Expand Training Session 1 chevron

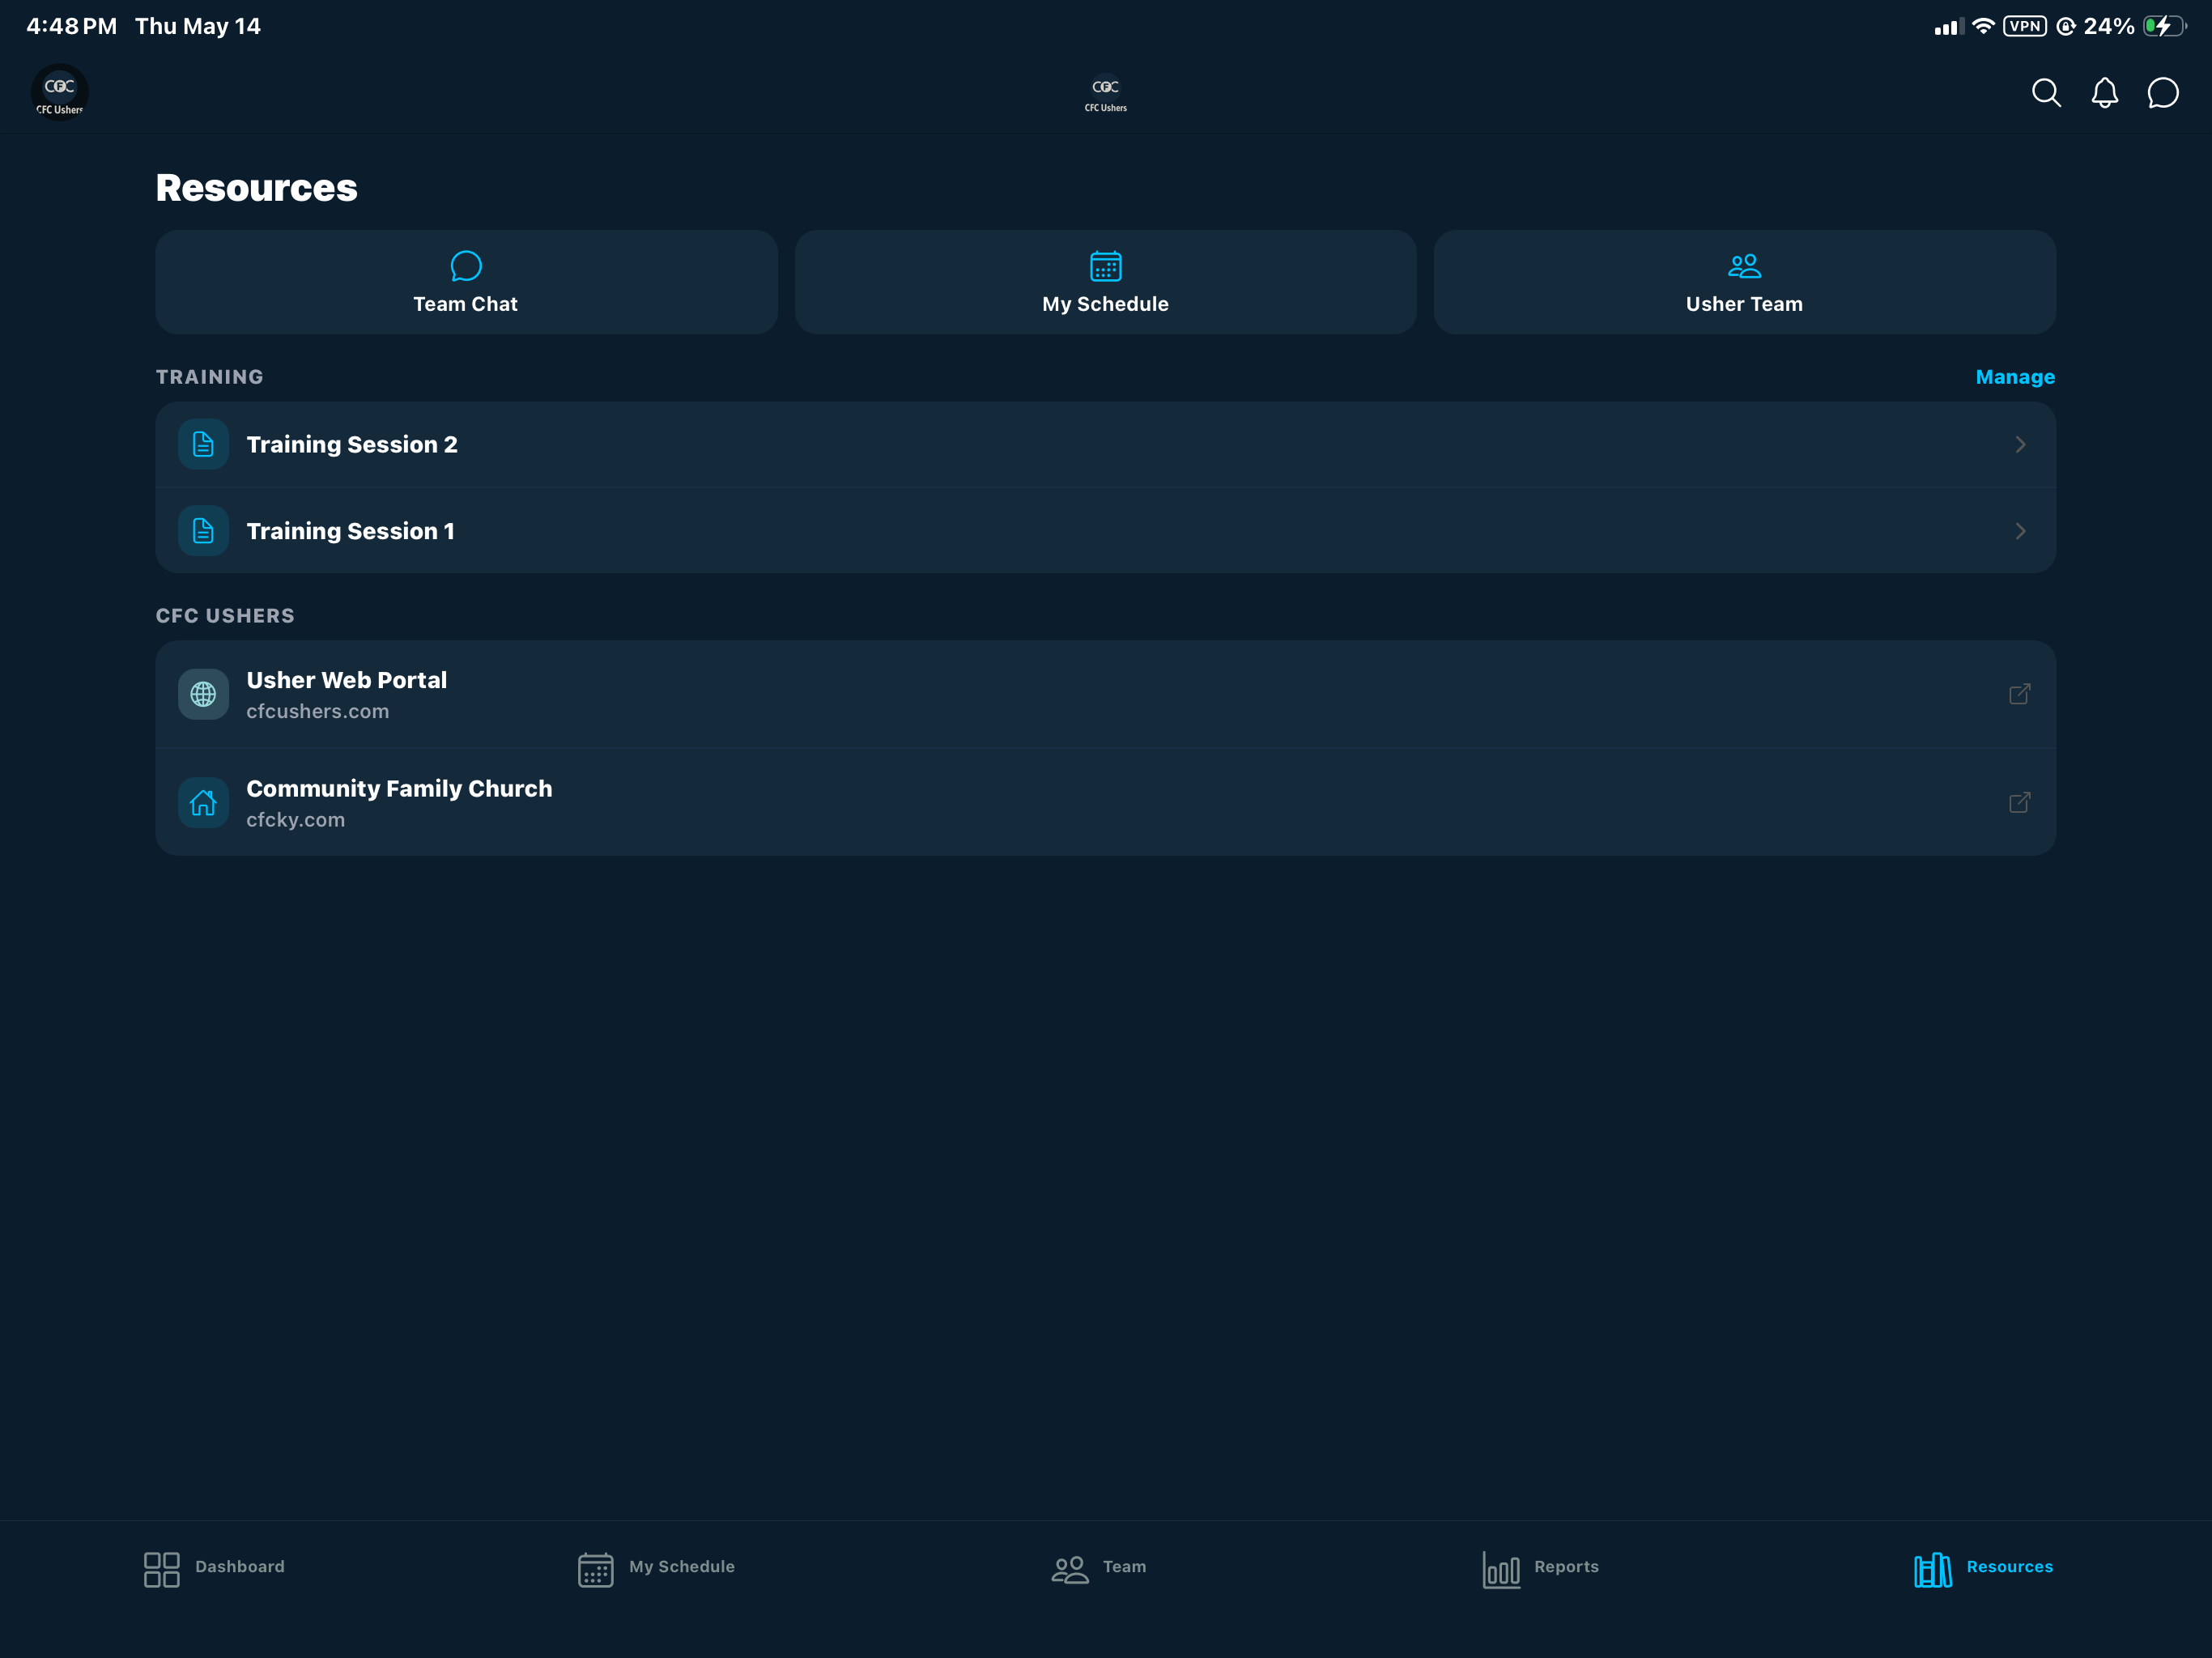(x=2020, y=531)
